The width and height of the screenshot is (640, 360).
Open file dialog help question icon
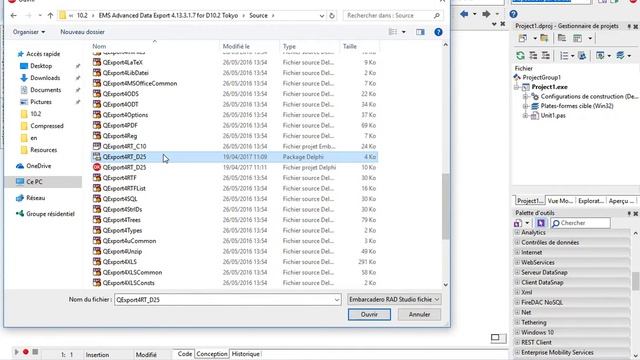438,32
